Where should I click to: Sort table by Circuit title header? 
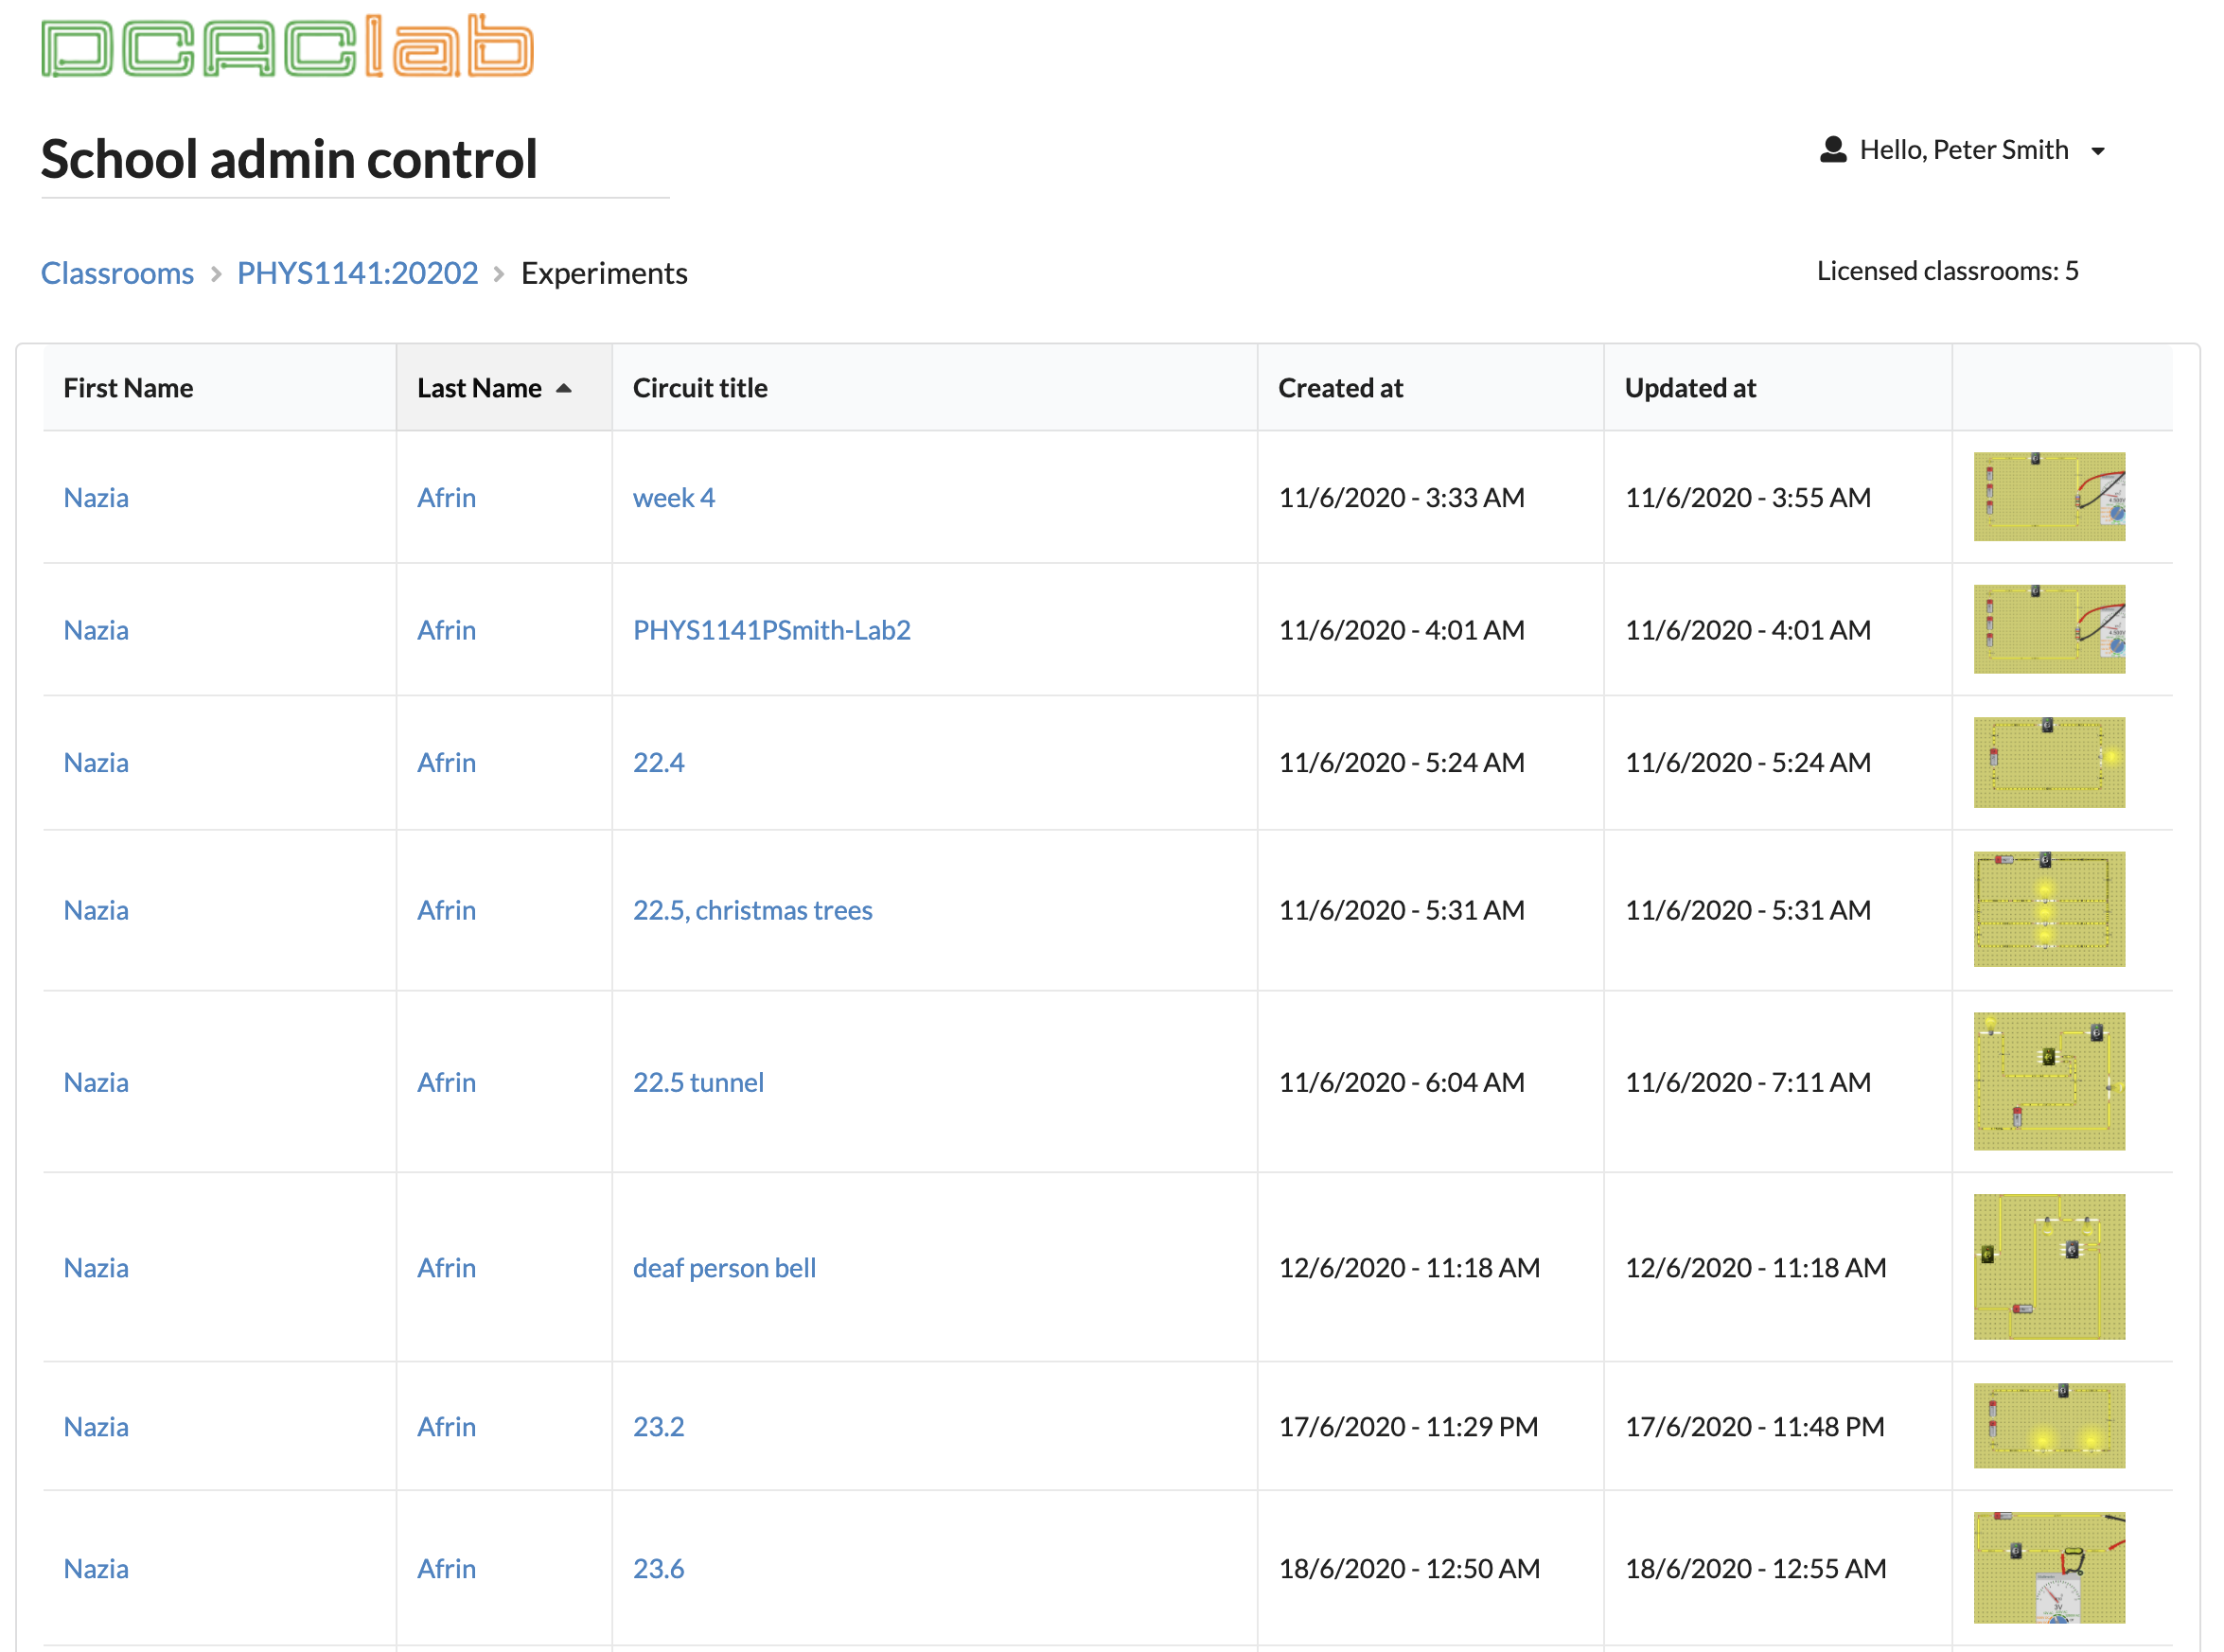(x=700, y=388)
